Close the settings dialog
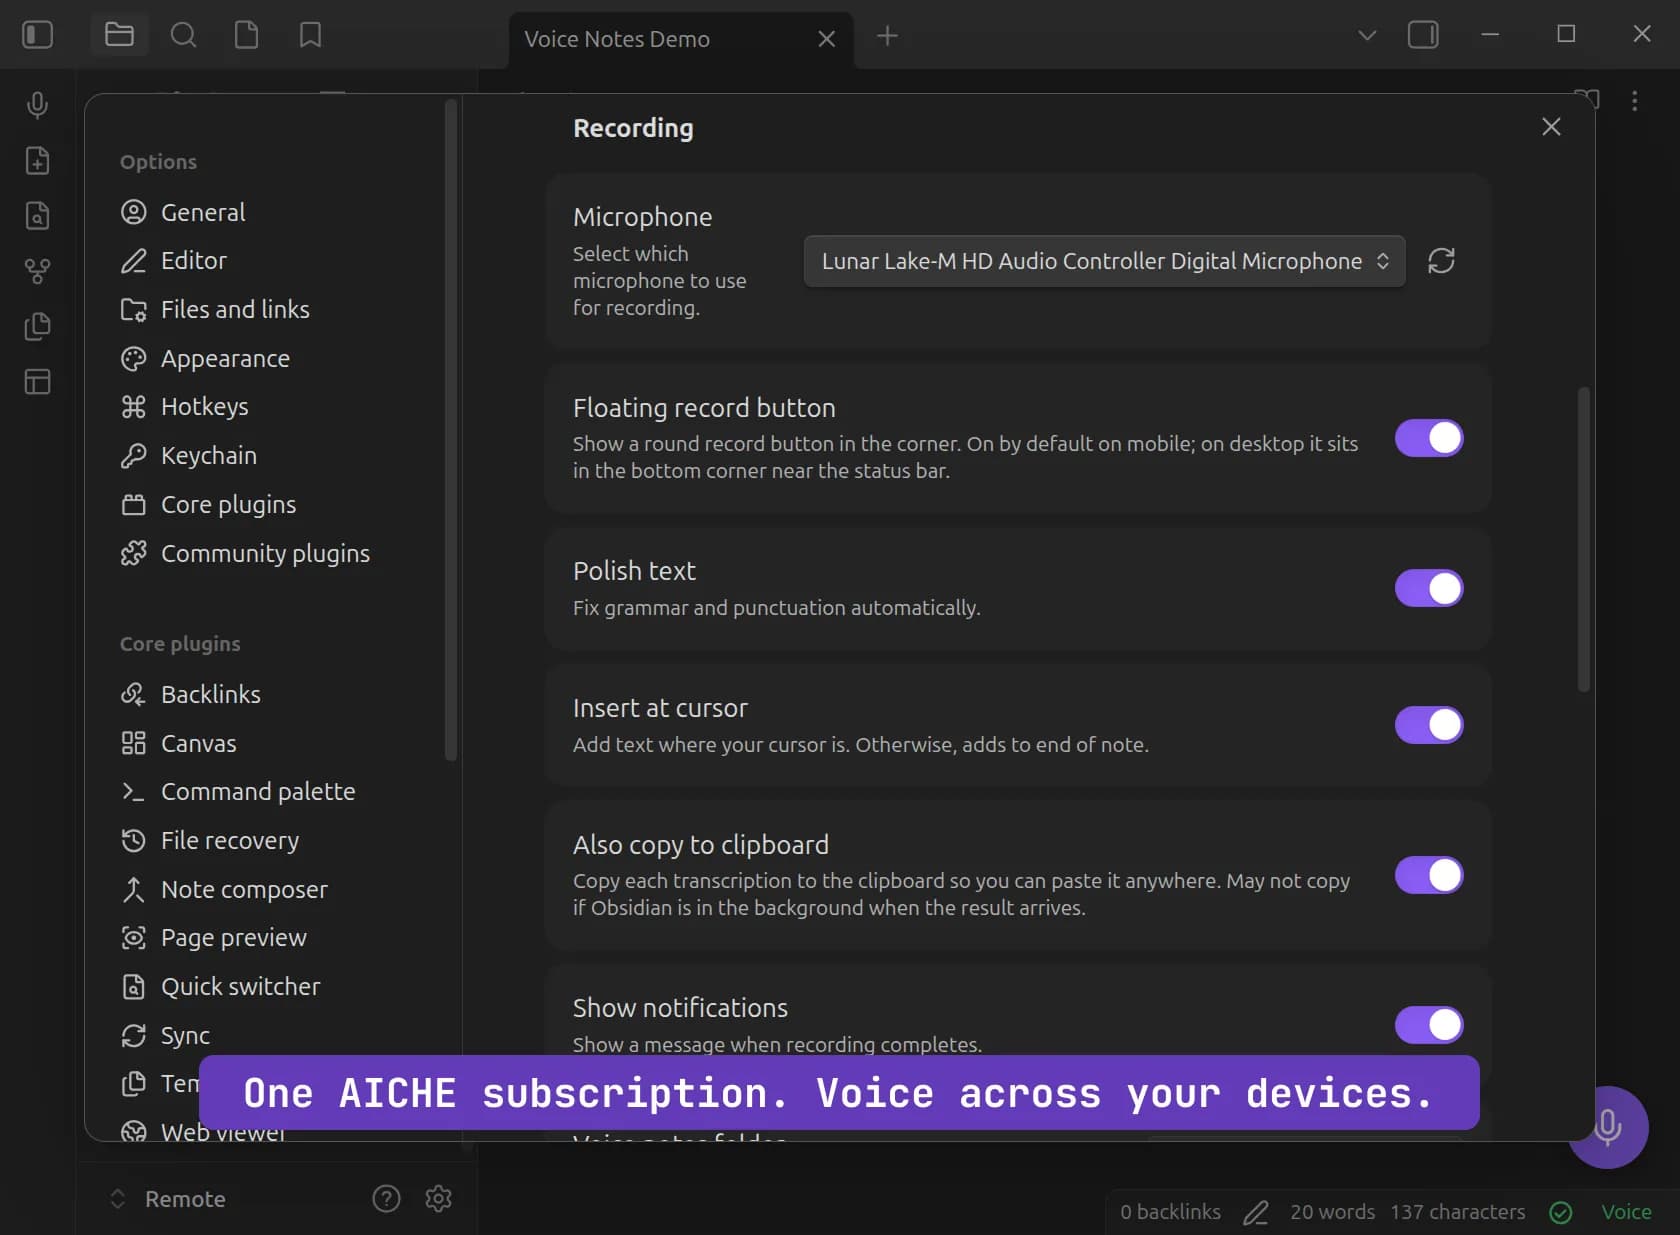The image size is (1680, 1235). [x=1551, y=127]
